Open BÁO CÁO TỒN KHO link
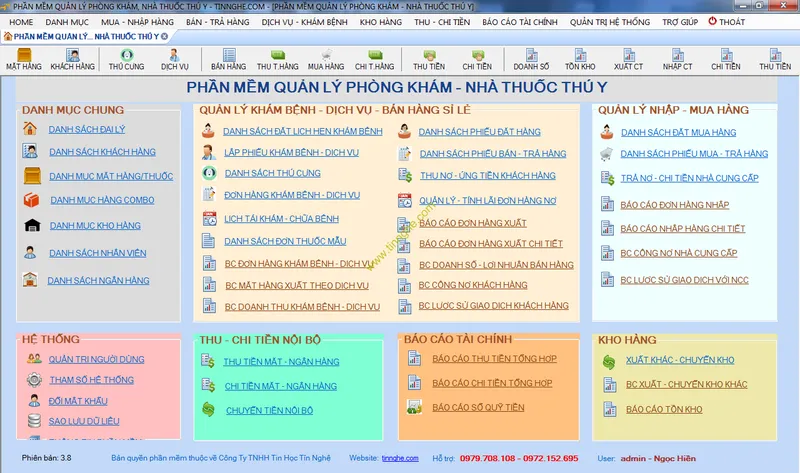The height and width of the screenshot is (473, 800). click(x=664, y=409)
